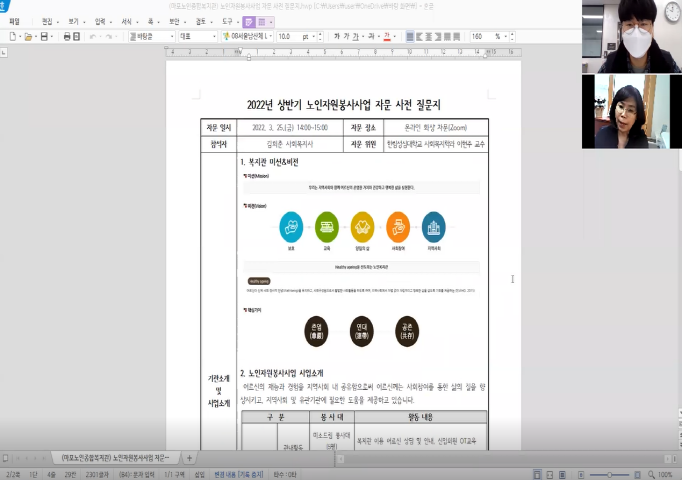Save the document with the disk icon
The image size is (682, 480).
click(44, 37)
